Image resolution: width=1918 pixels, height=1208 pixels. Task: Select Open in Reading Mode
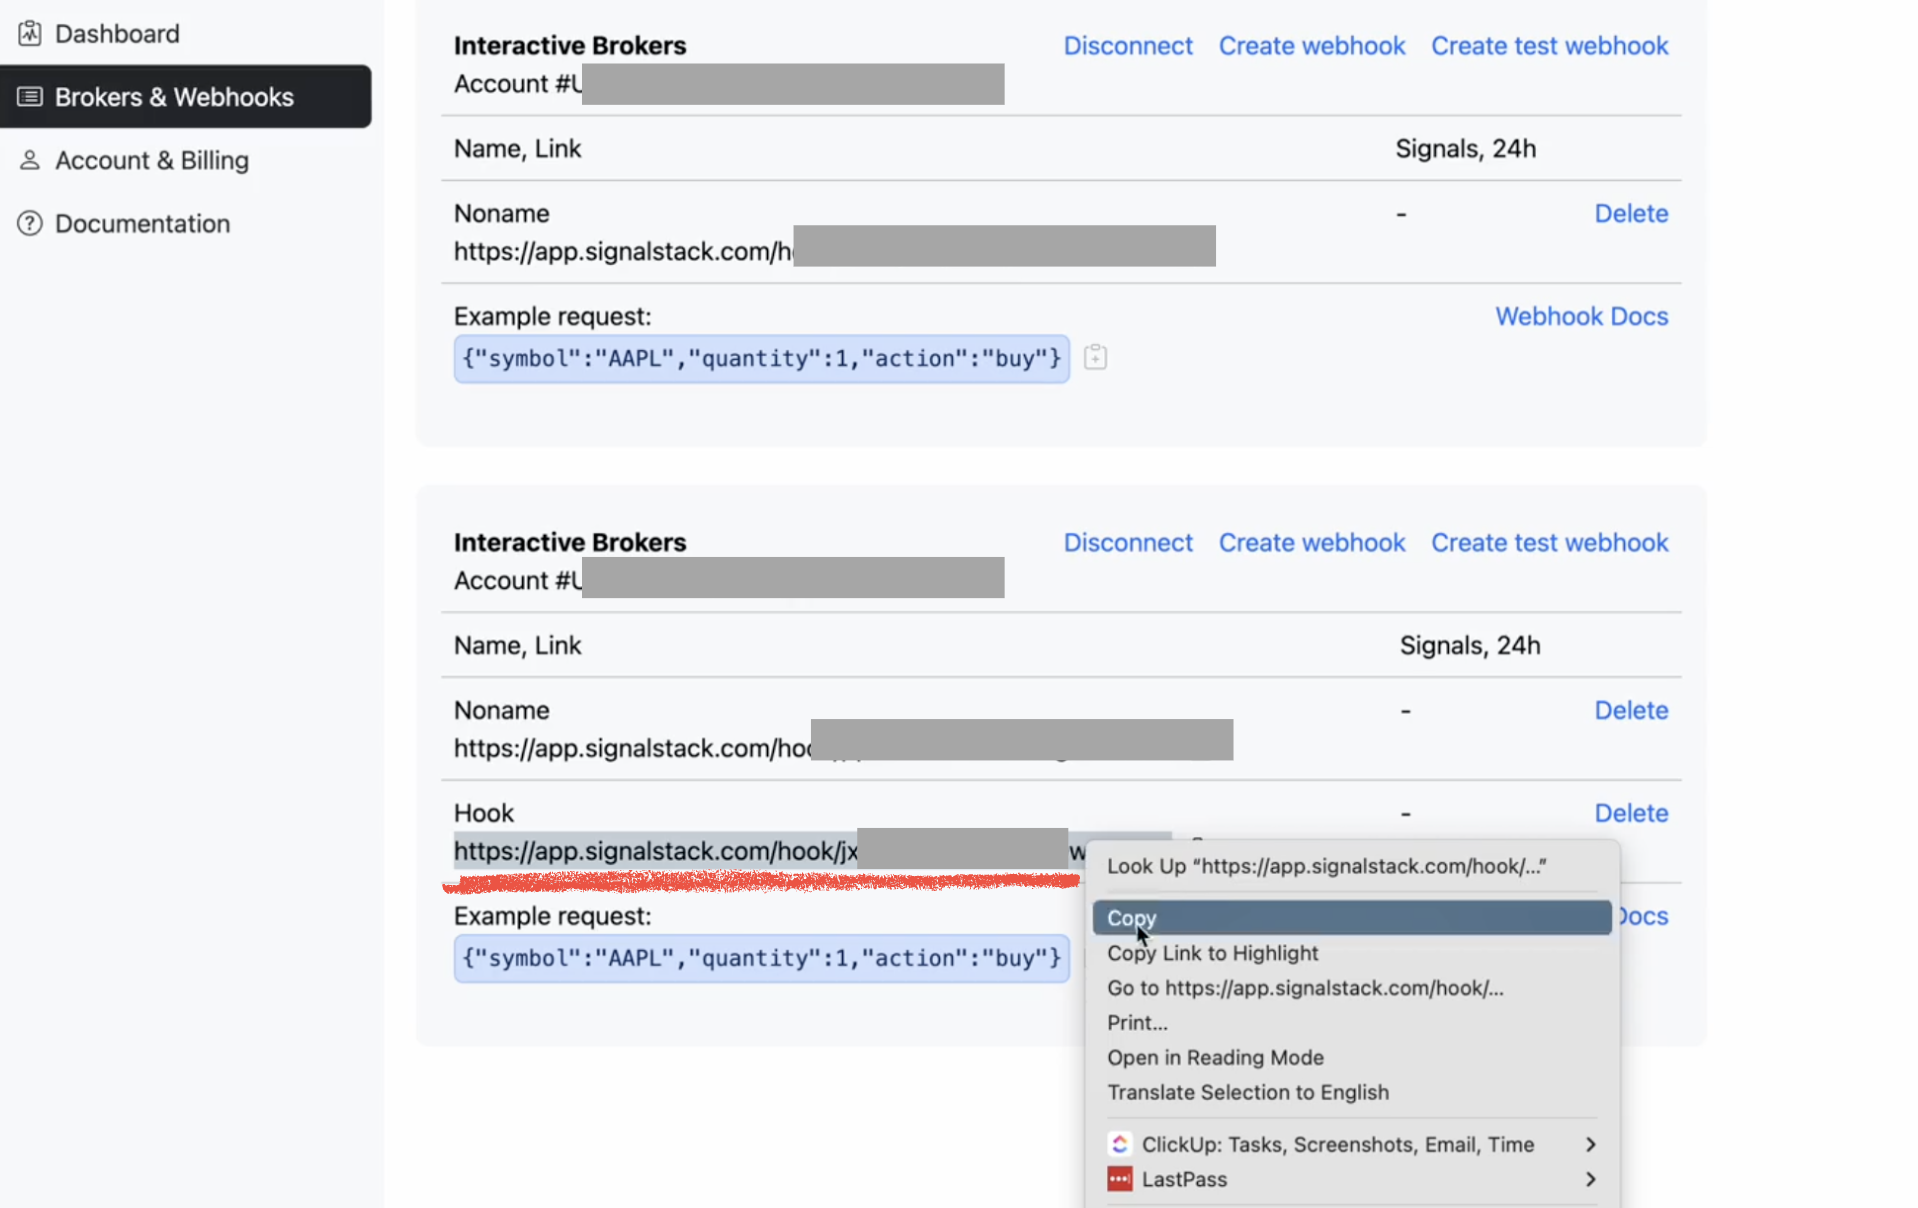tap(1215, 1057)
